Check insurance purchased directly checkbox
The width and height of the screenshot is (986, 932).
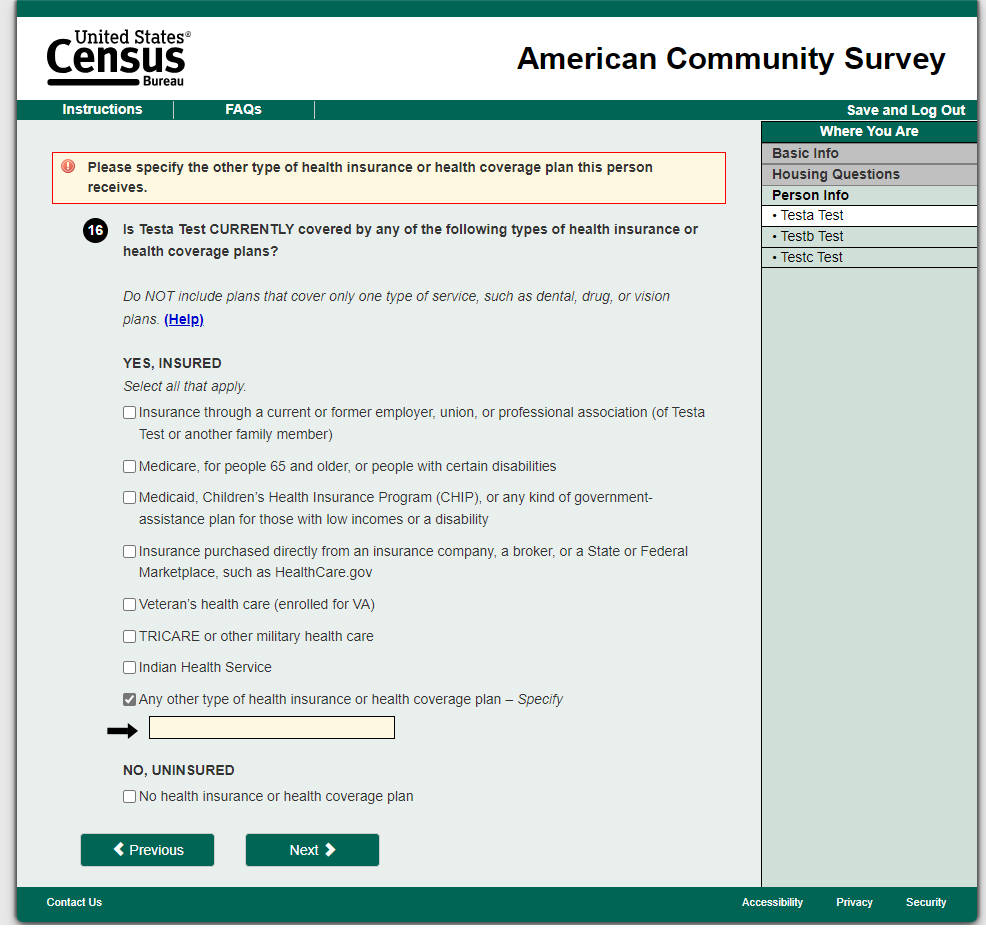[130, 552]
